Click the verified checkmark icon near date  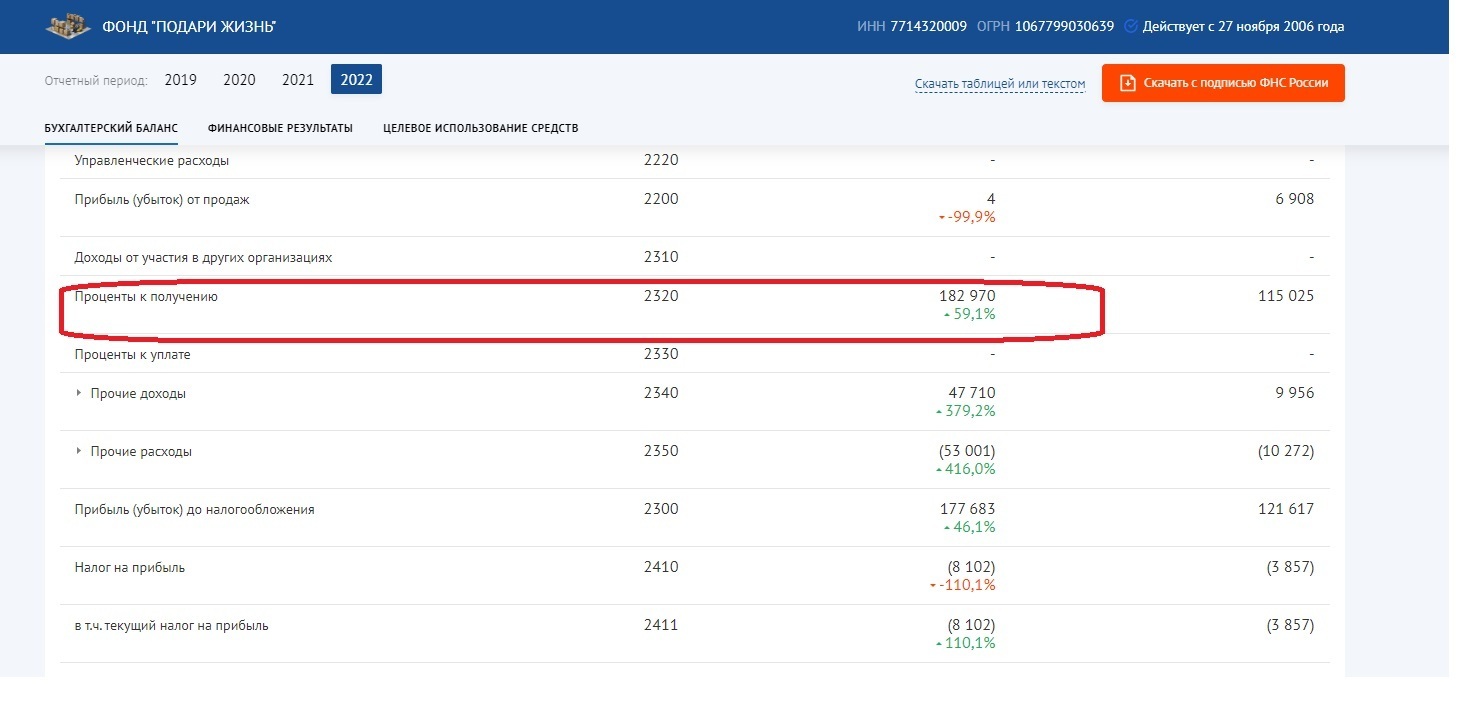1131,27
